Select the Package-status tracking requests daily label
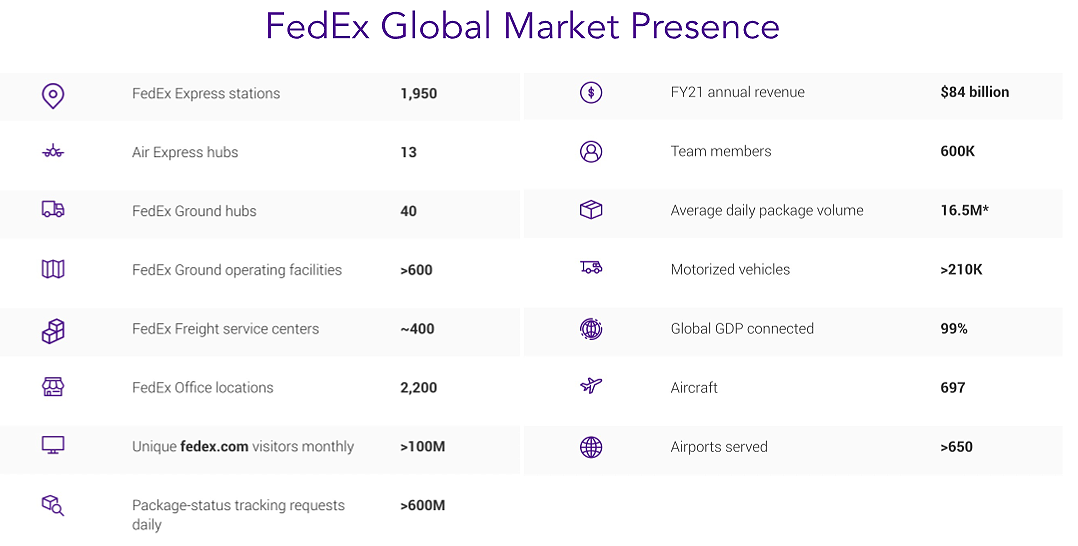The image size is (1078, 546). (239, 514)
